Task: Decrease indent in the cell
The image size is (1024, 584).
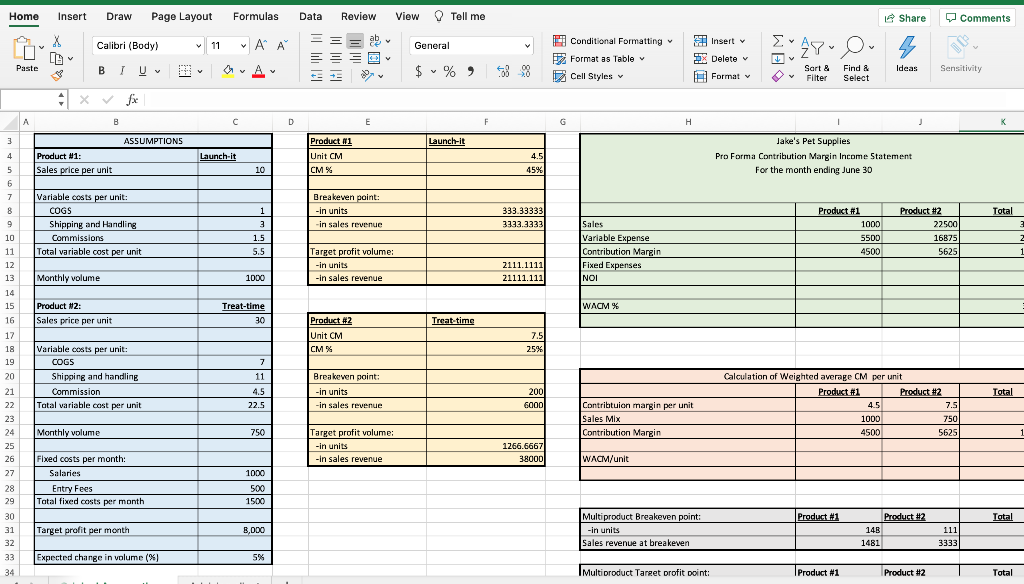Action: (x=316, y=76)
